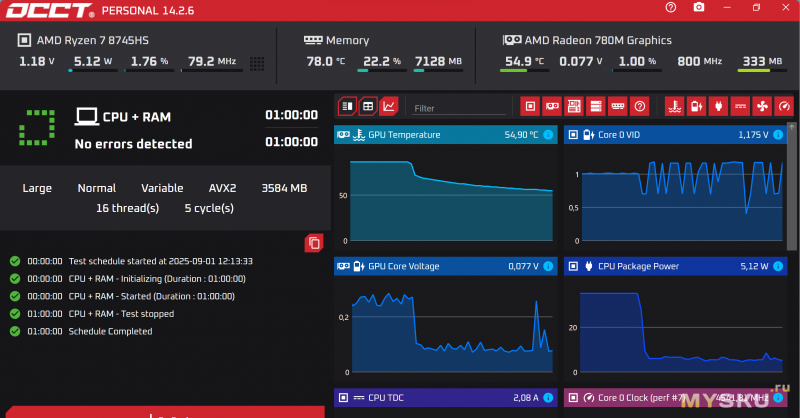800x418 pixels.
Task: Select the CPU + RAM Initializing log entry
Action: coord(128,279)
